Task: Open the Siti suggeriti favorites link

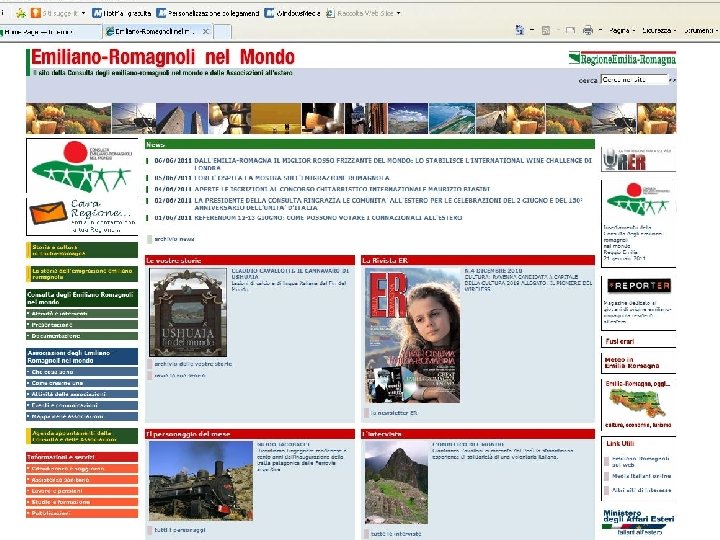Action: tap(58, 13)
